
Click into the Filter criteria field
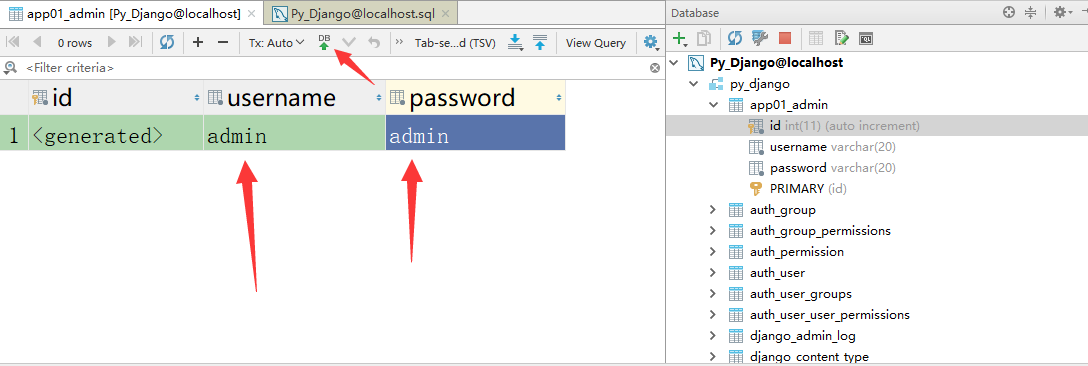(x=333, y=68)
